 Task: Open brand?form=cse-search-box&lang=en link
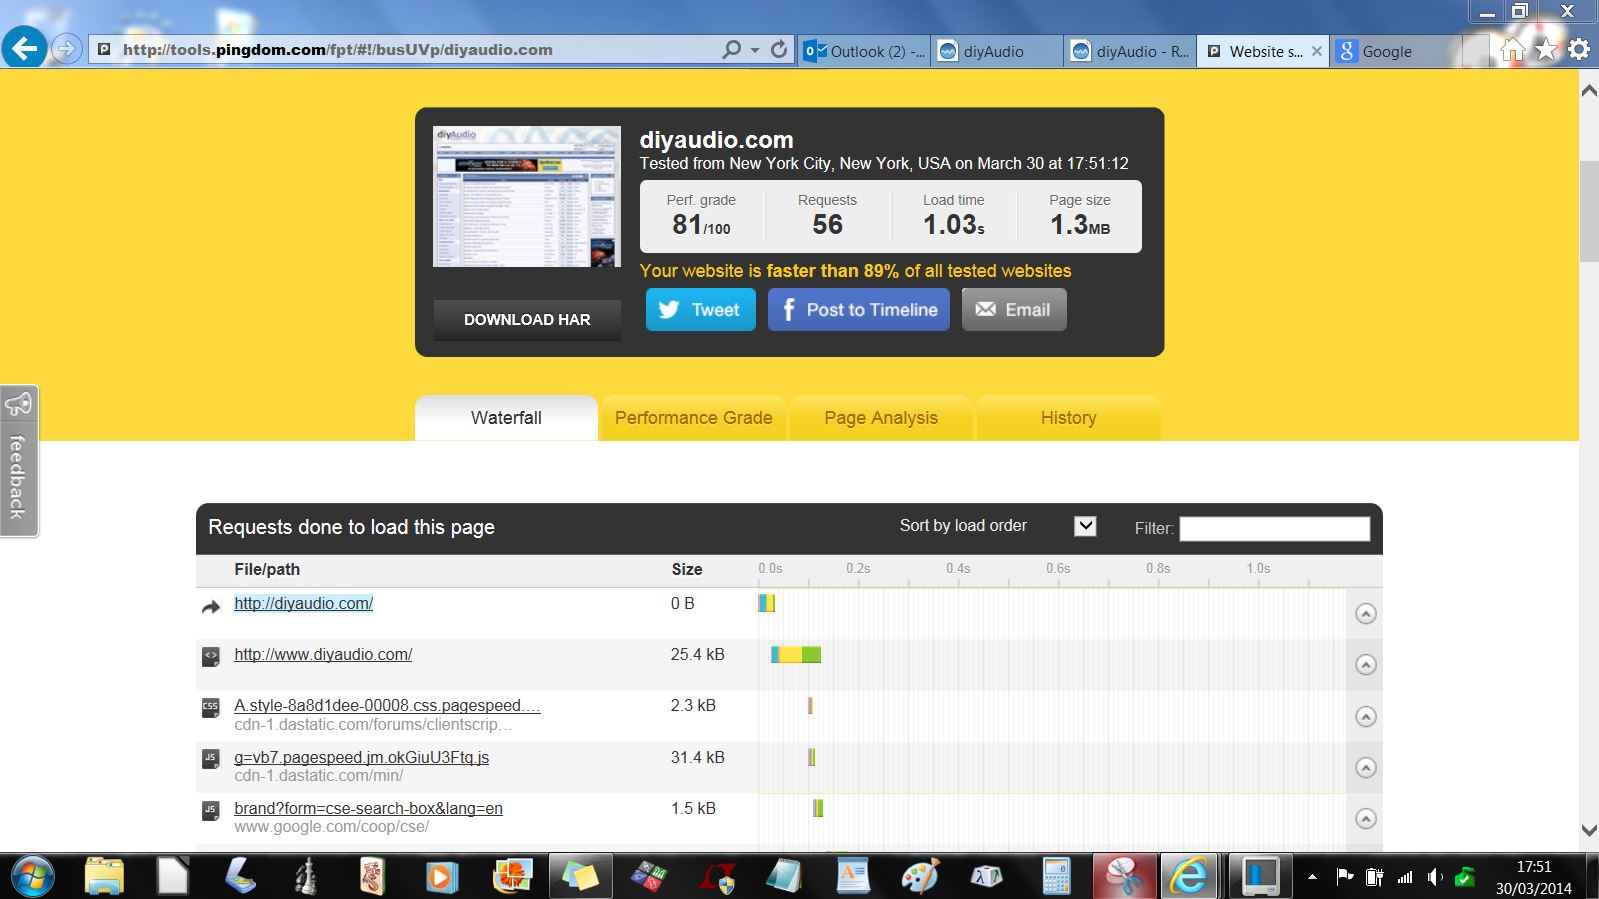click(x=368, y=808)
